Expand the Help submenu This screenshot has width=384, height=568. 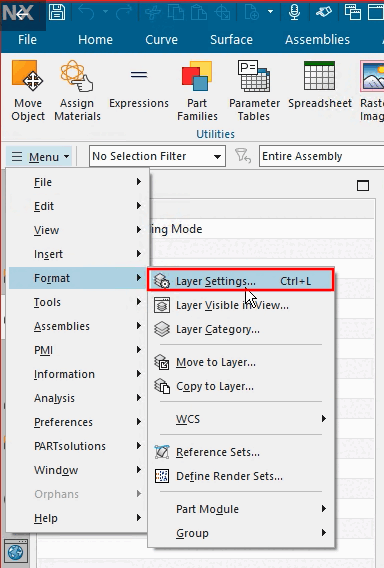pos(78,518)
